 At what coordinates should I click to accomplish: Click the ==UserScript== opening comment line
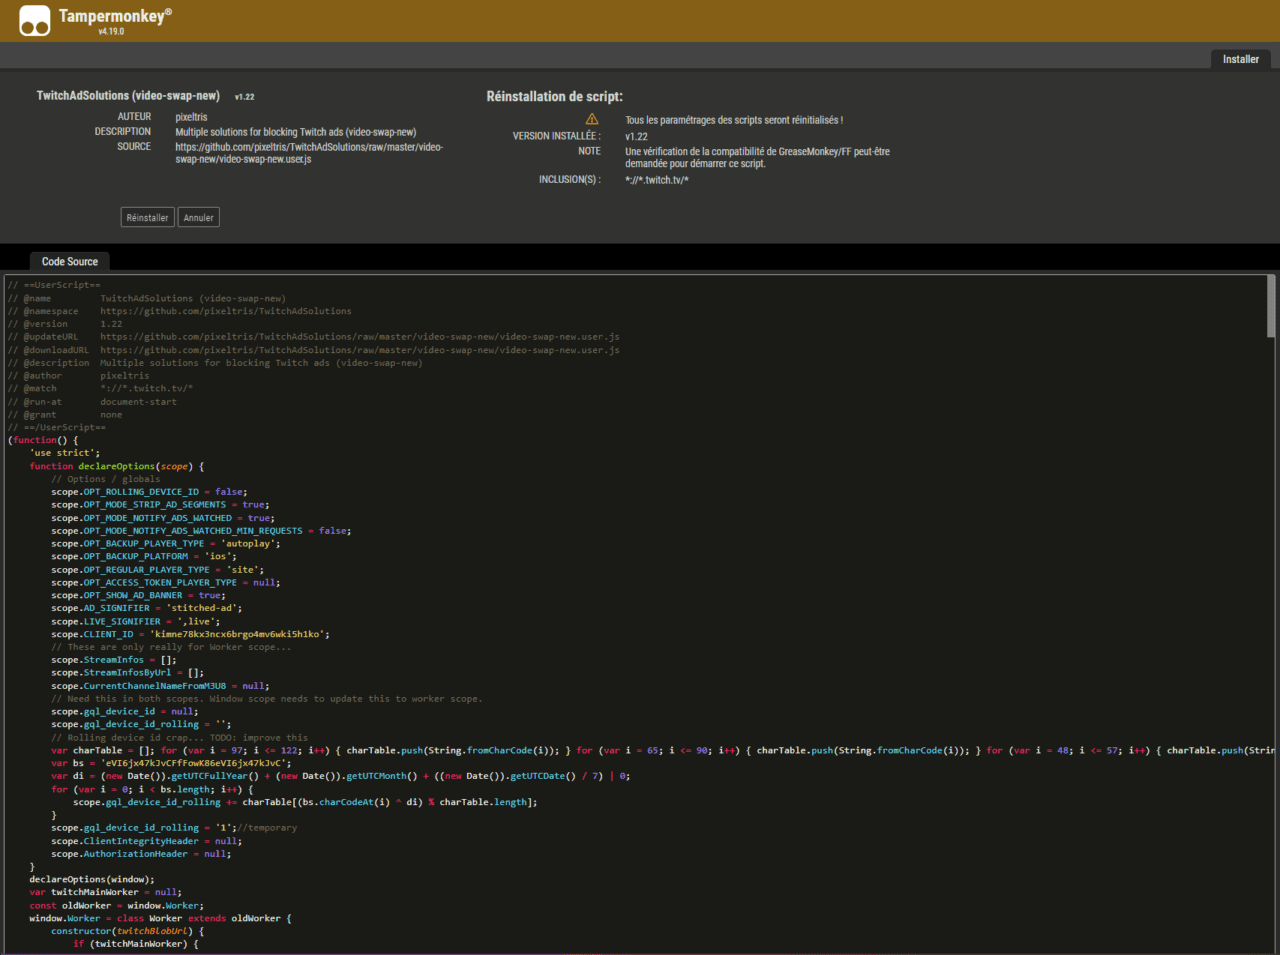54,285
